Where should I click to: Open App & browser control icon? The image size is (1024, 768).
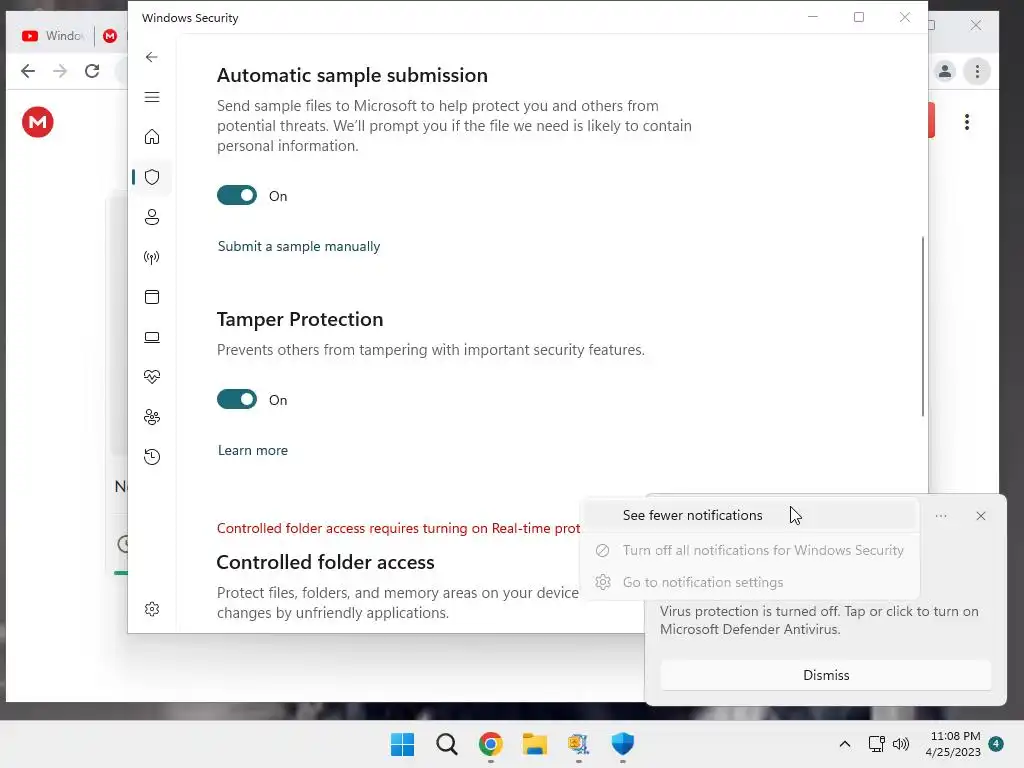pyautogui.click(x=152, y=297)
